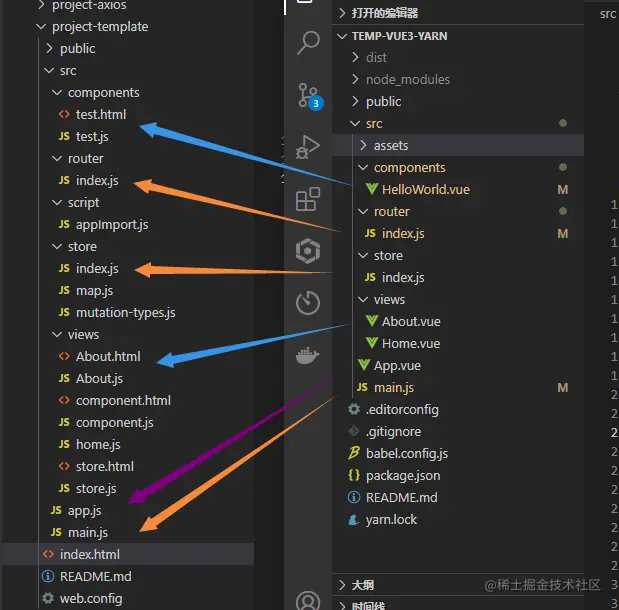The image size is (619, 610).
Task: Click the hexagon extension icon in the activity bar
Action: pos(308,251)
